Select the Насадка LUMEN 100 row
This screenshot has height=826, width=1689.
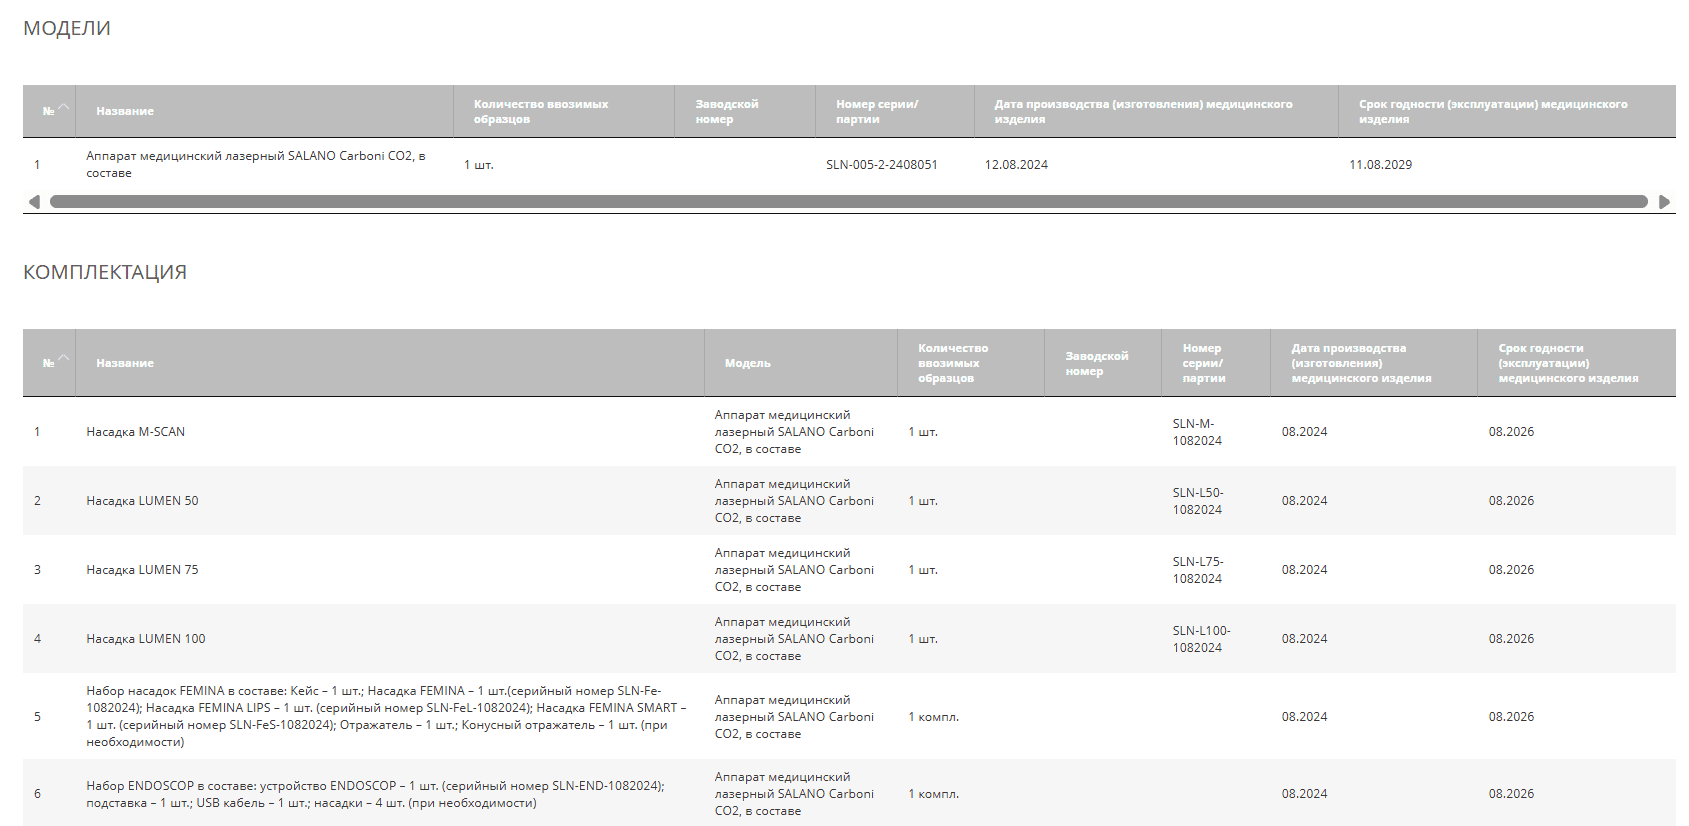146,639
